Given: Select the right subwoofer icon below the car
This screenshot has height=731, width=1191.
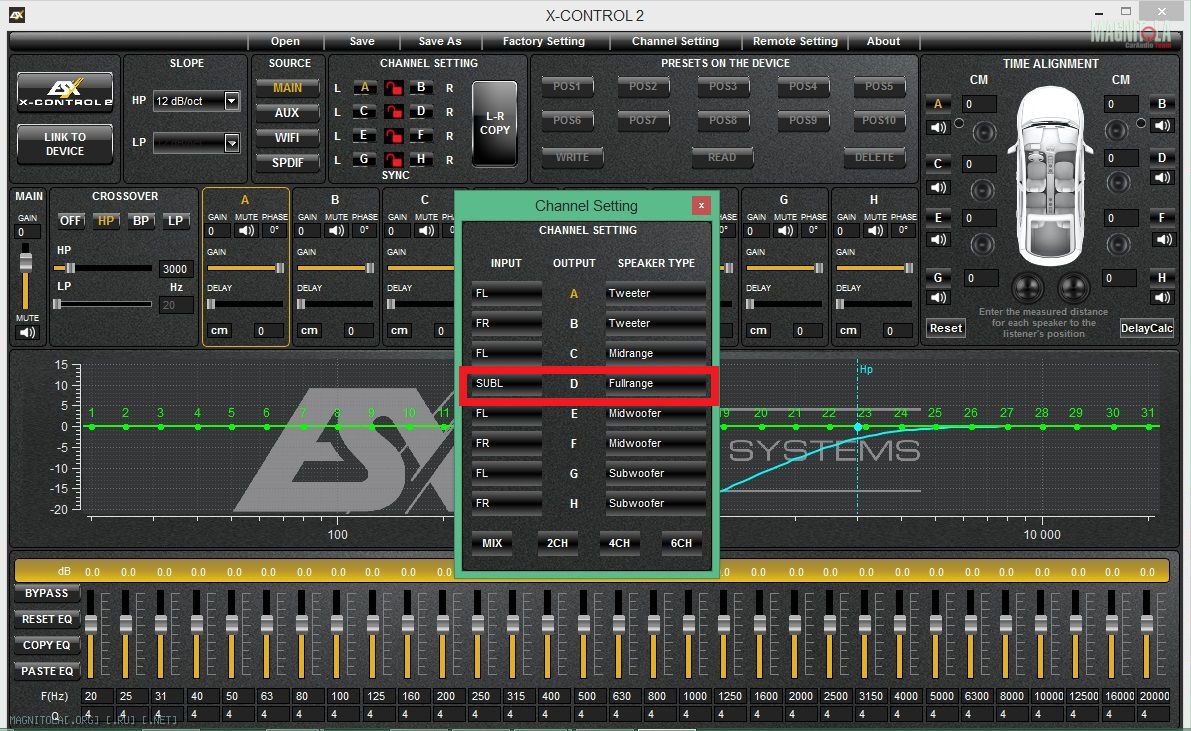Looking at the screenshot, I should (1073, 288).
